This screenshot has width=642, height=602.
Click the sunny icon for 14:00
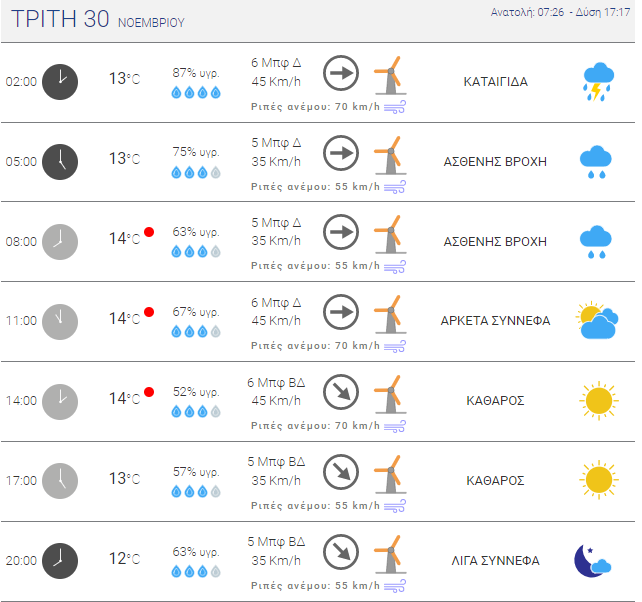[599, 401]
